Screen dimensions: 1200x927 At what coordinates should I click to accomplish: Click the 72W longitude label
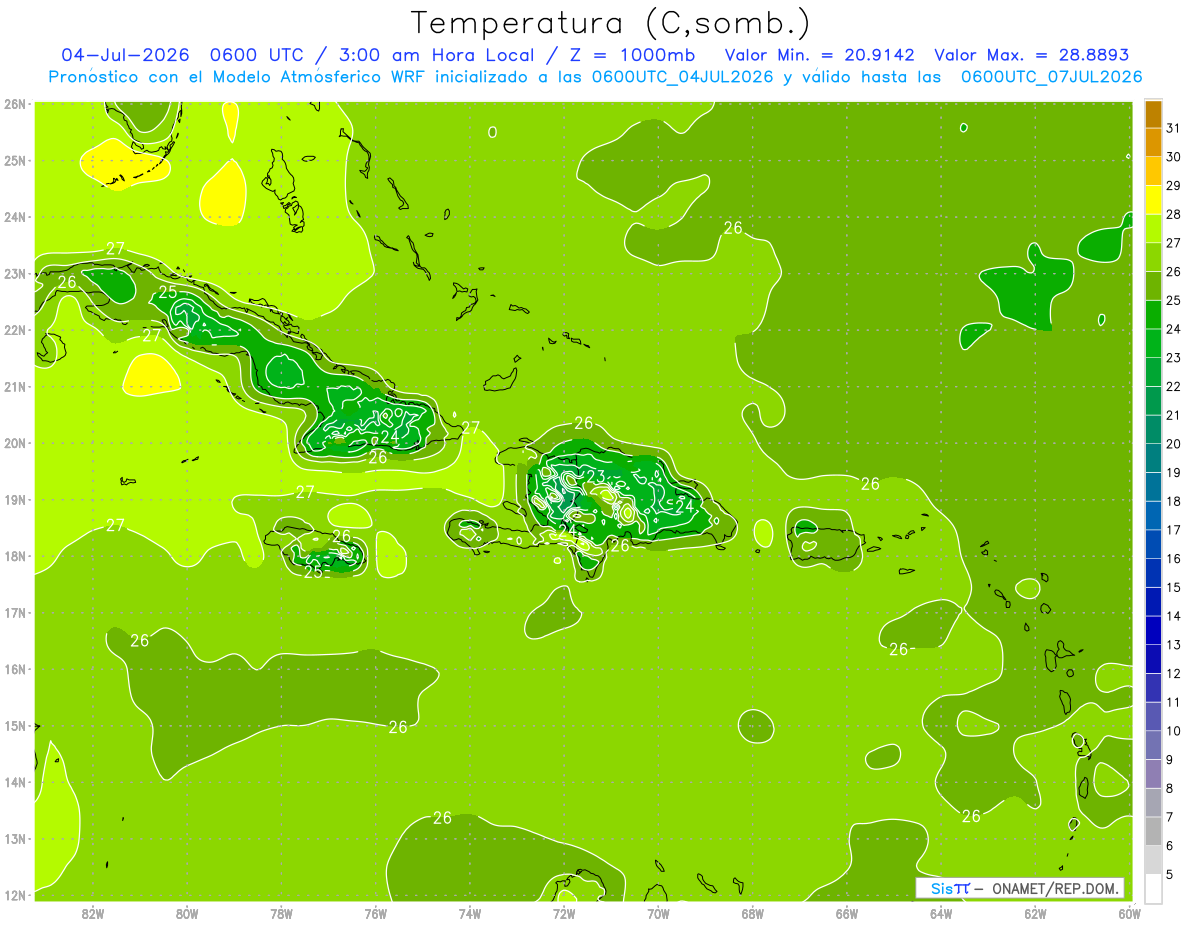click(564, 913)
